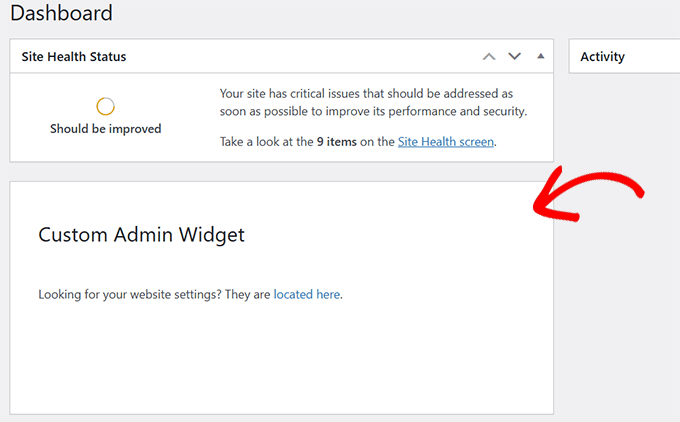Follow the 'located here' settings link
The width and height of the screenshot is (680, 422).
(307, 295)
